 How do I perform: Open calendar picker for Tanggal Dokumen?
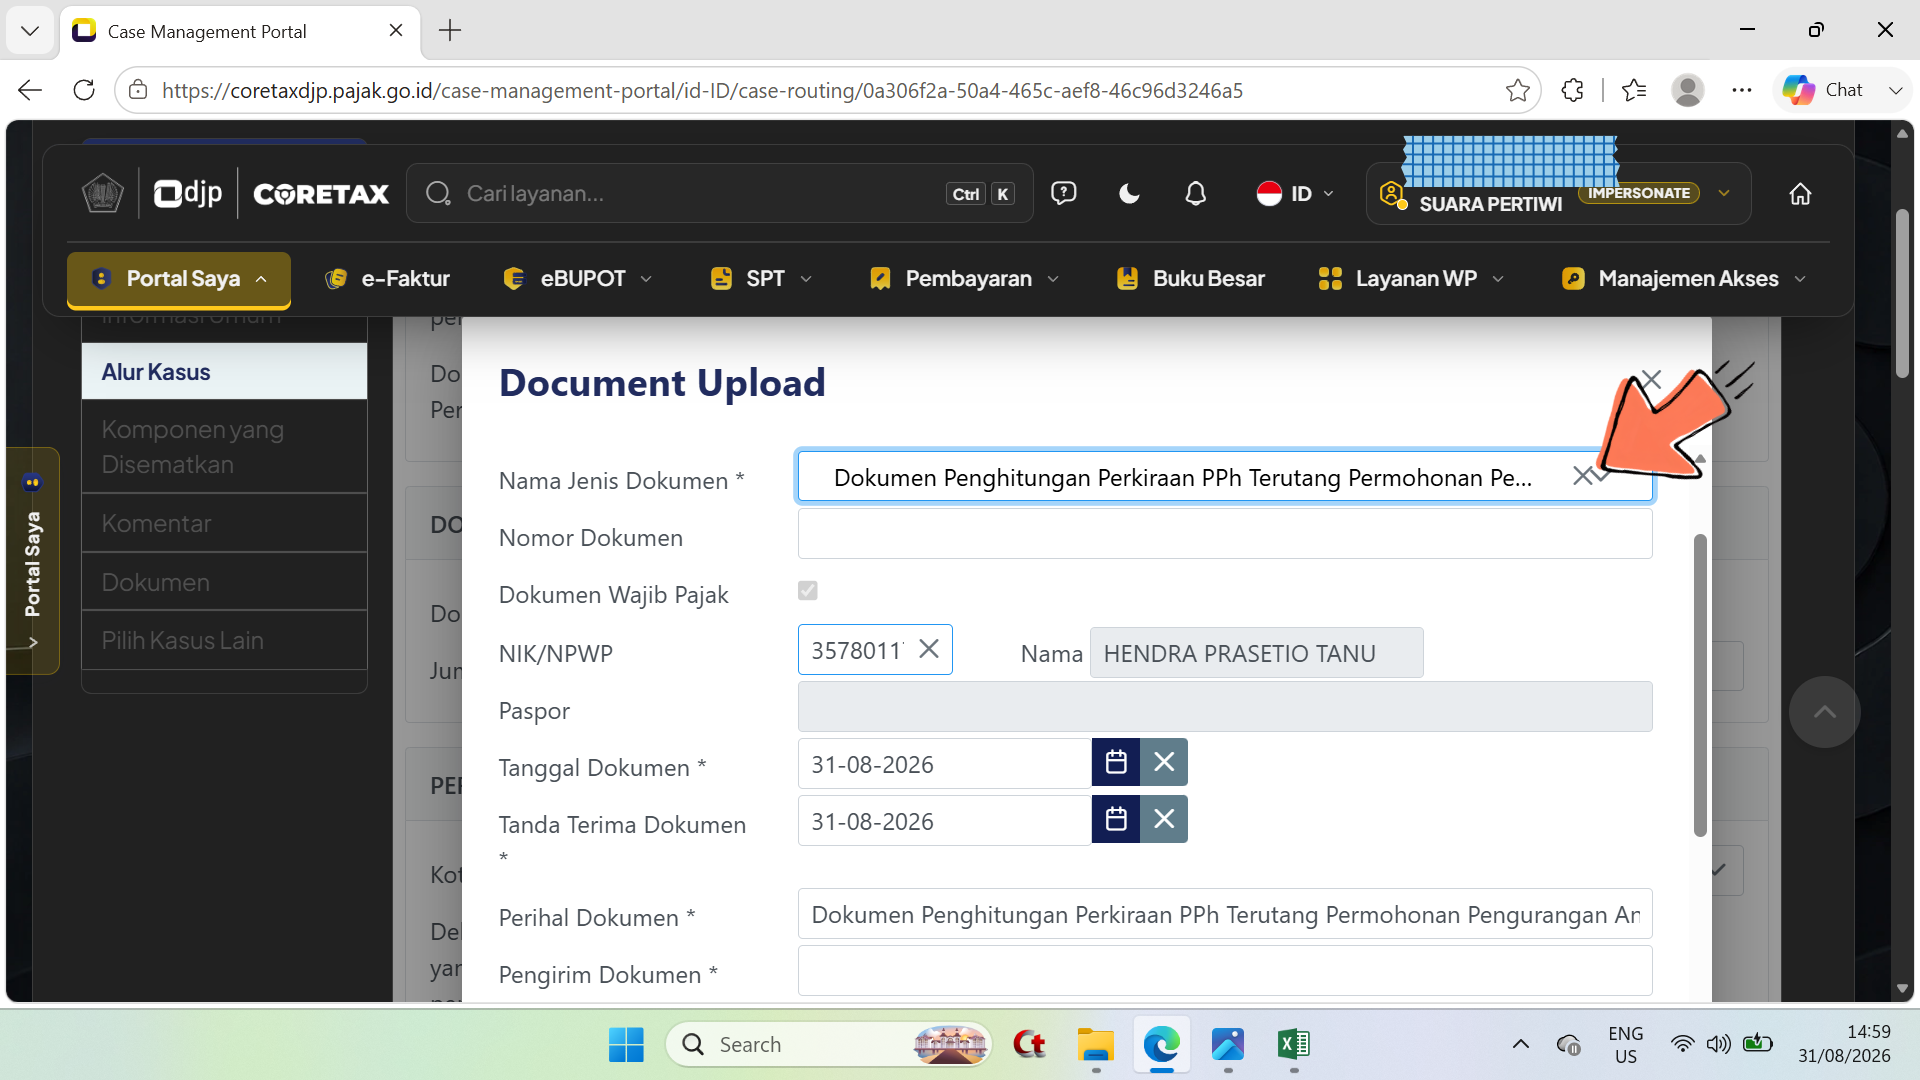click(x=1116, y=763)
